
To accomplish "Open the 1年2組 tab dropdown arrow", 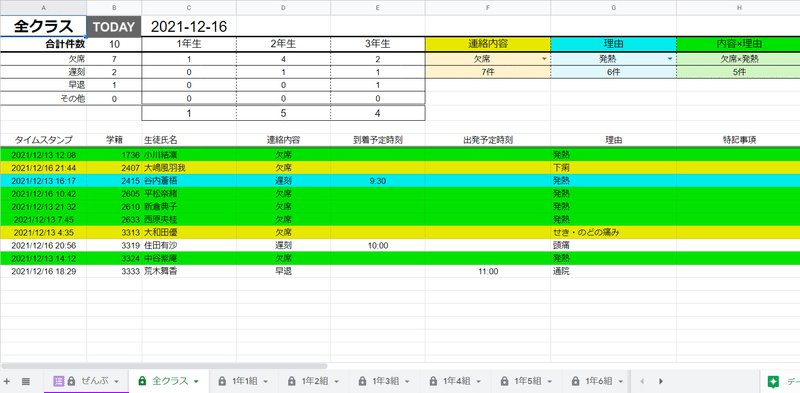I will pos(337,382).
